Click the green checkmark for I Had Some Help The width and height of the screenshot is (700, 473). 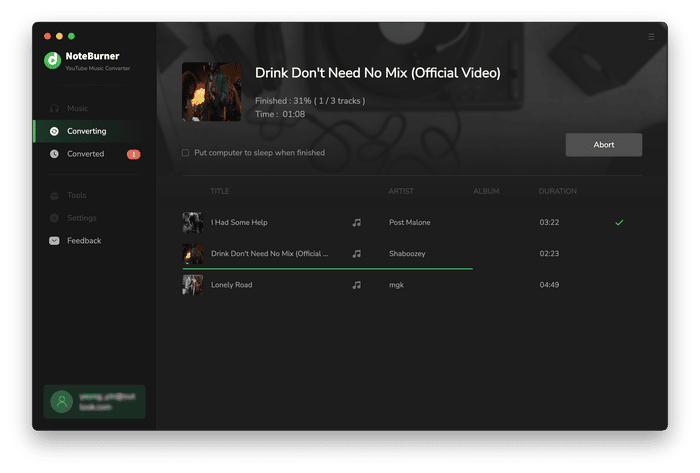point(619,222)
